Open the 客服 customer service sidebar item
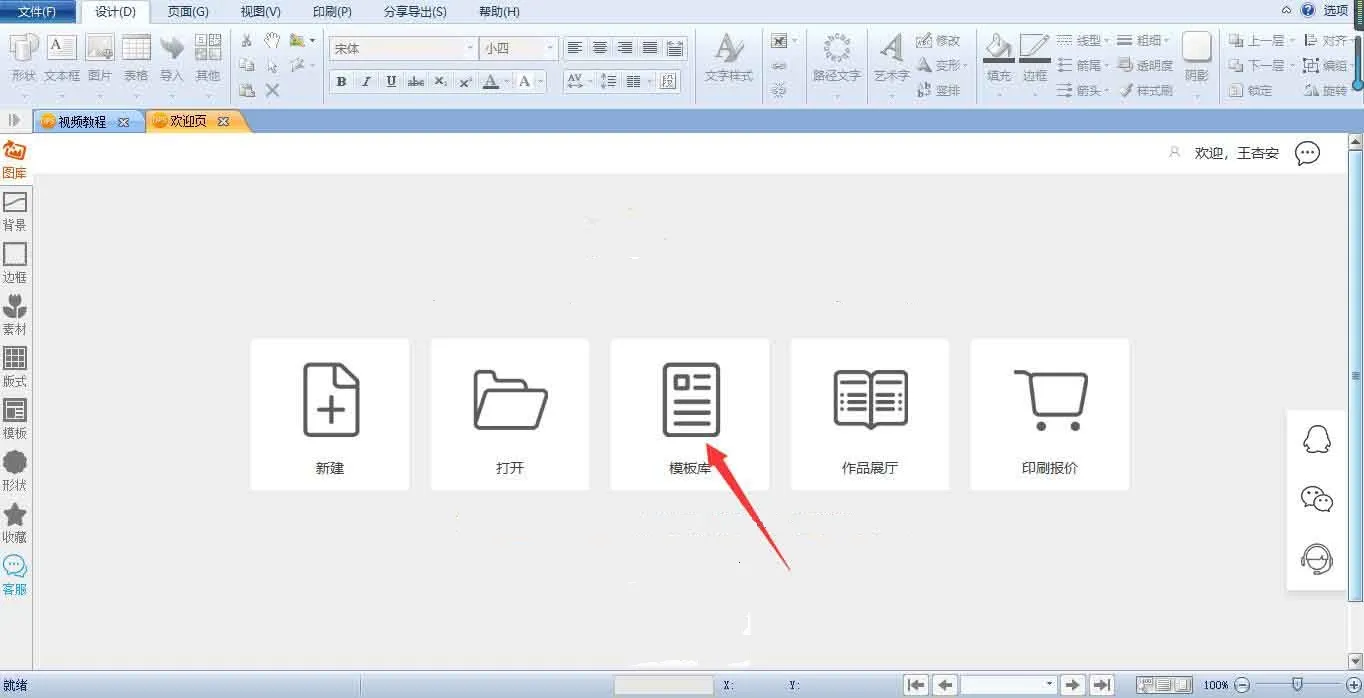The image size is (1364, 698). 15,576
